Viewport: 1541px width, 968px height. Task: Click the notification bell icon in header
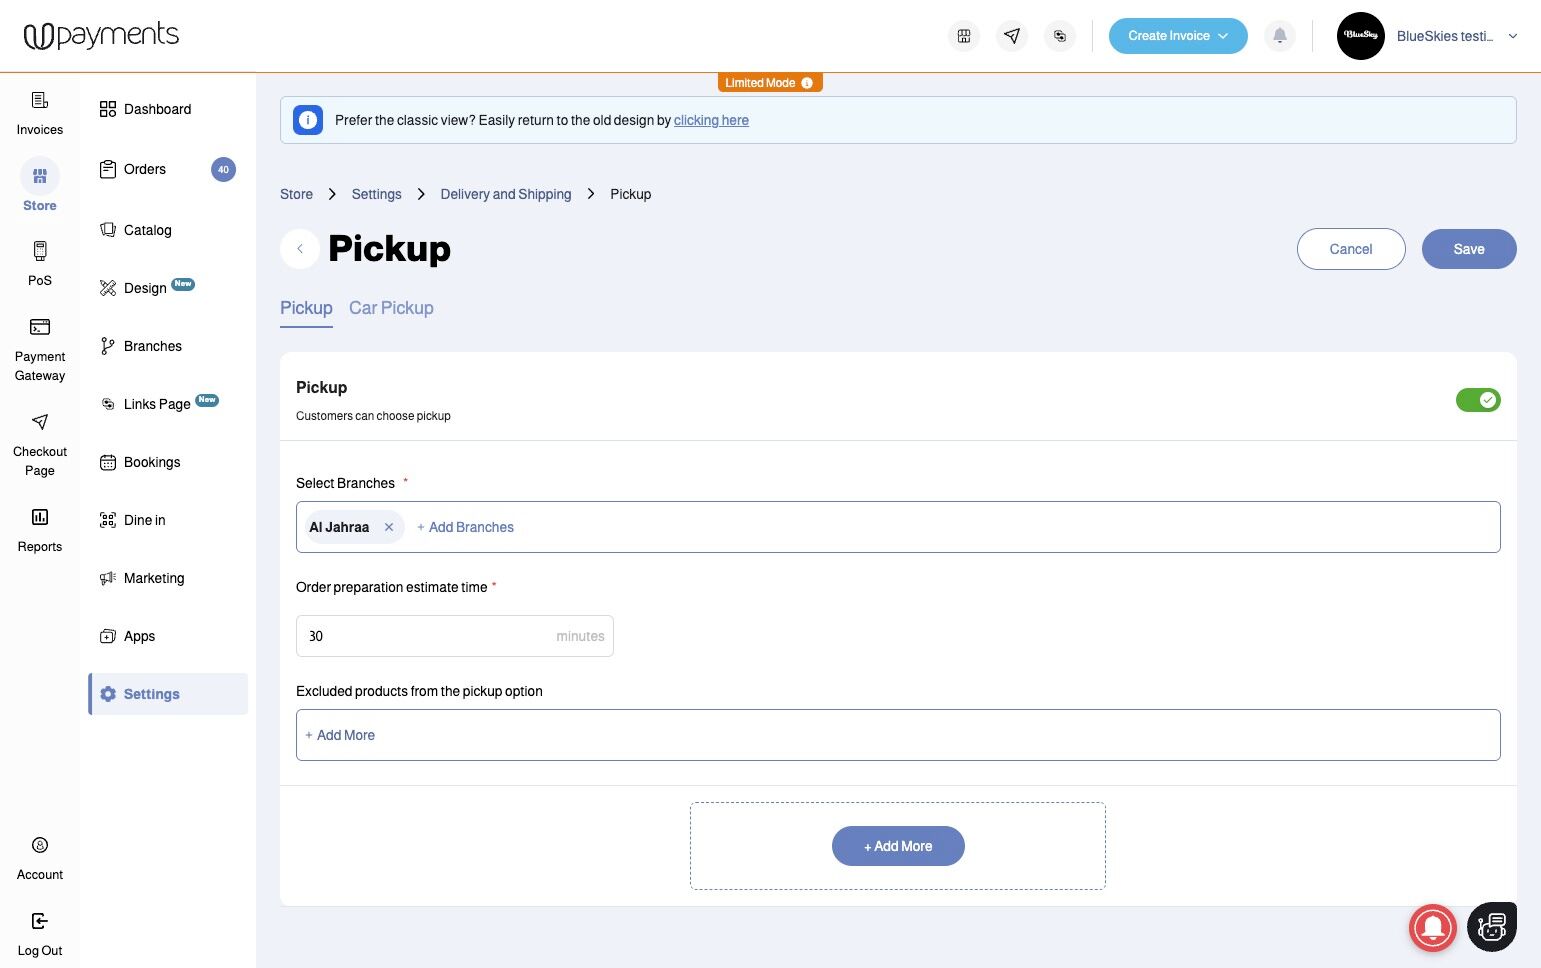tap(1279, 36)
